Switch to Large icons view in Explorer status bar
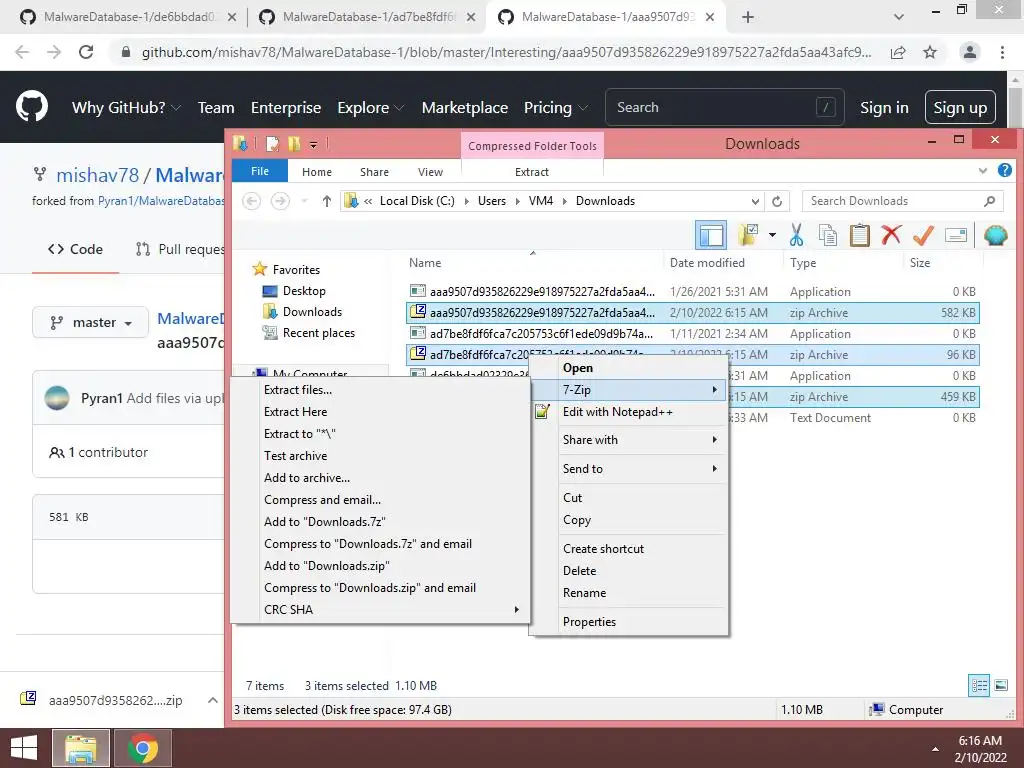Viewport: 1024px width, 768px height. pos(1000,685)
